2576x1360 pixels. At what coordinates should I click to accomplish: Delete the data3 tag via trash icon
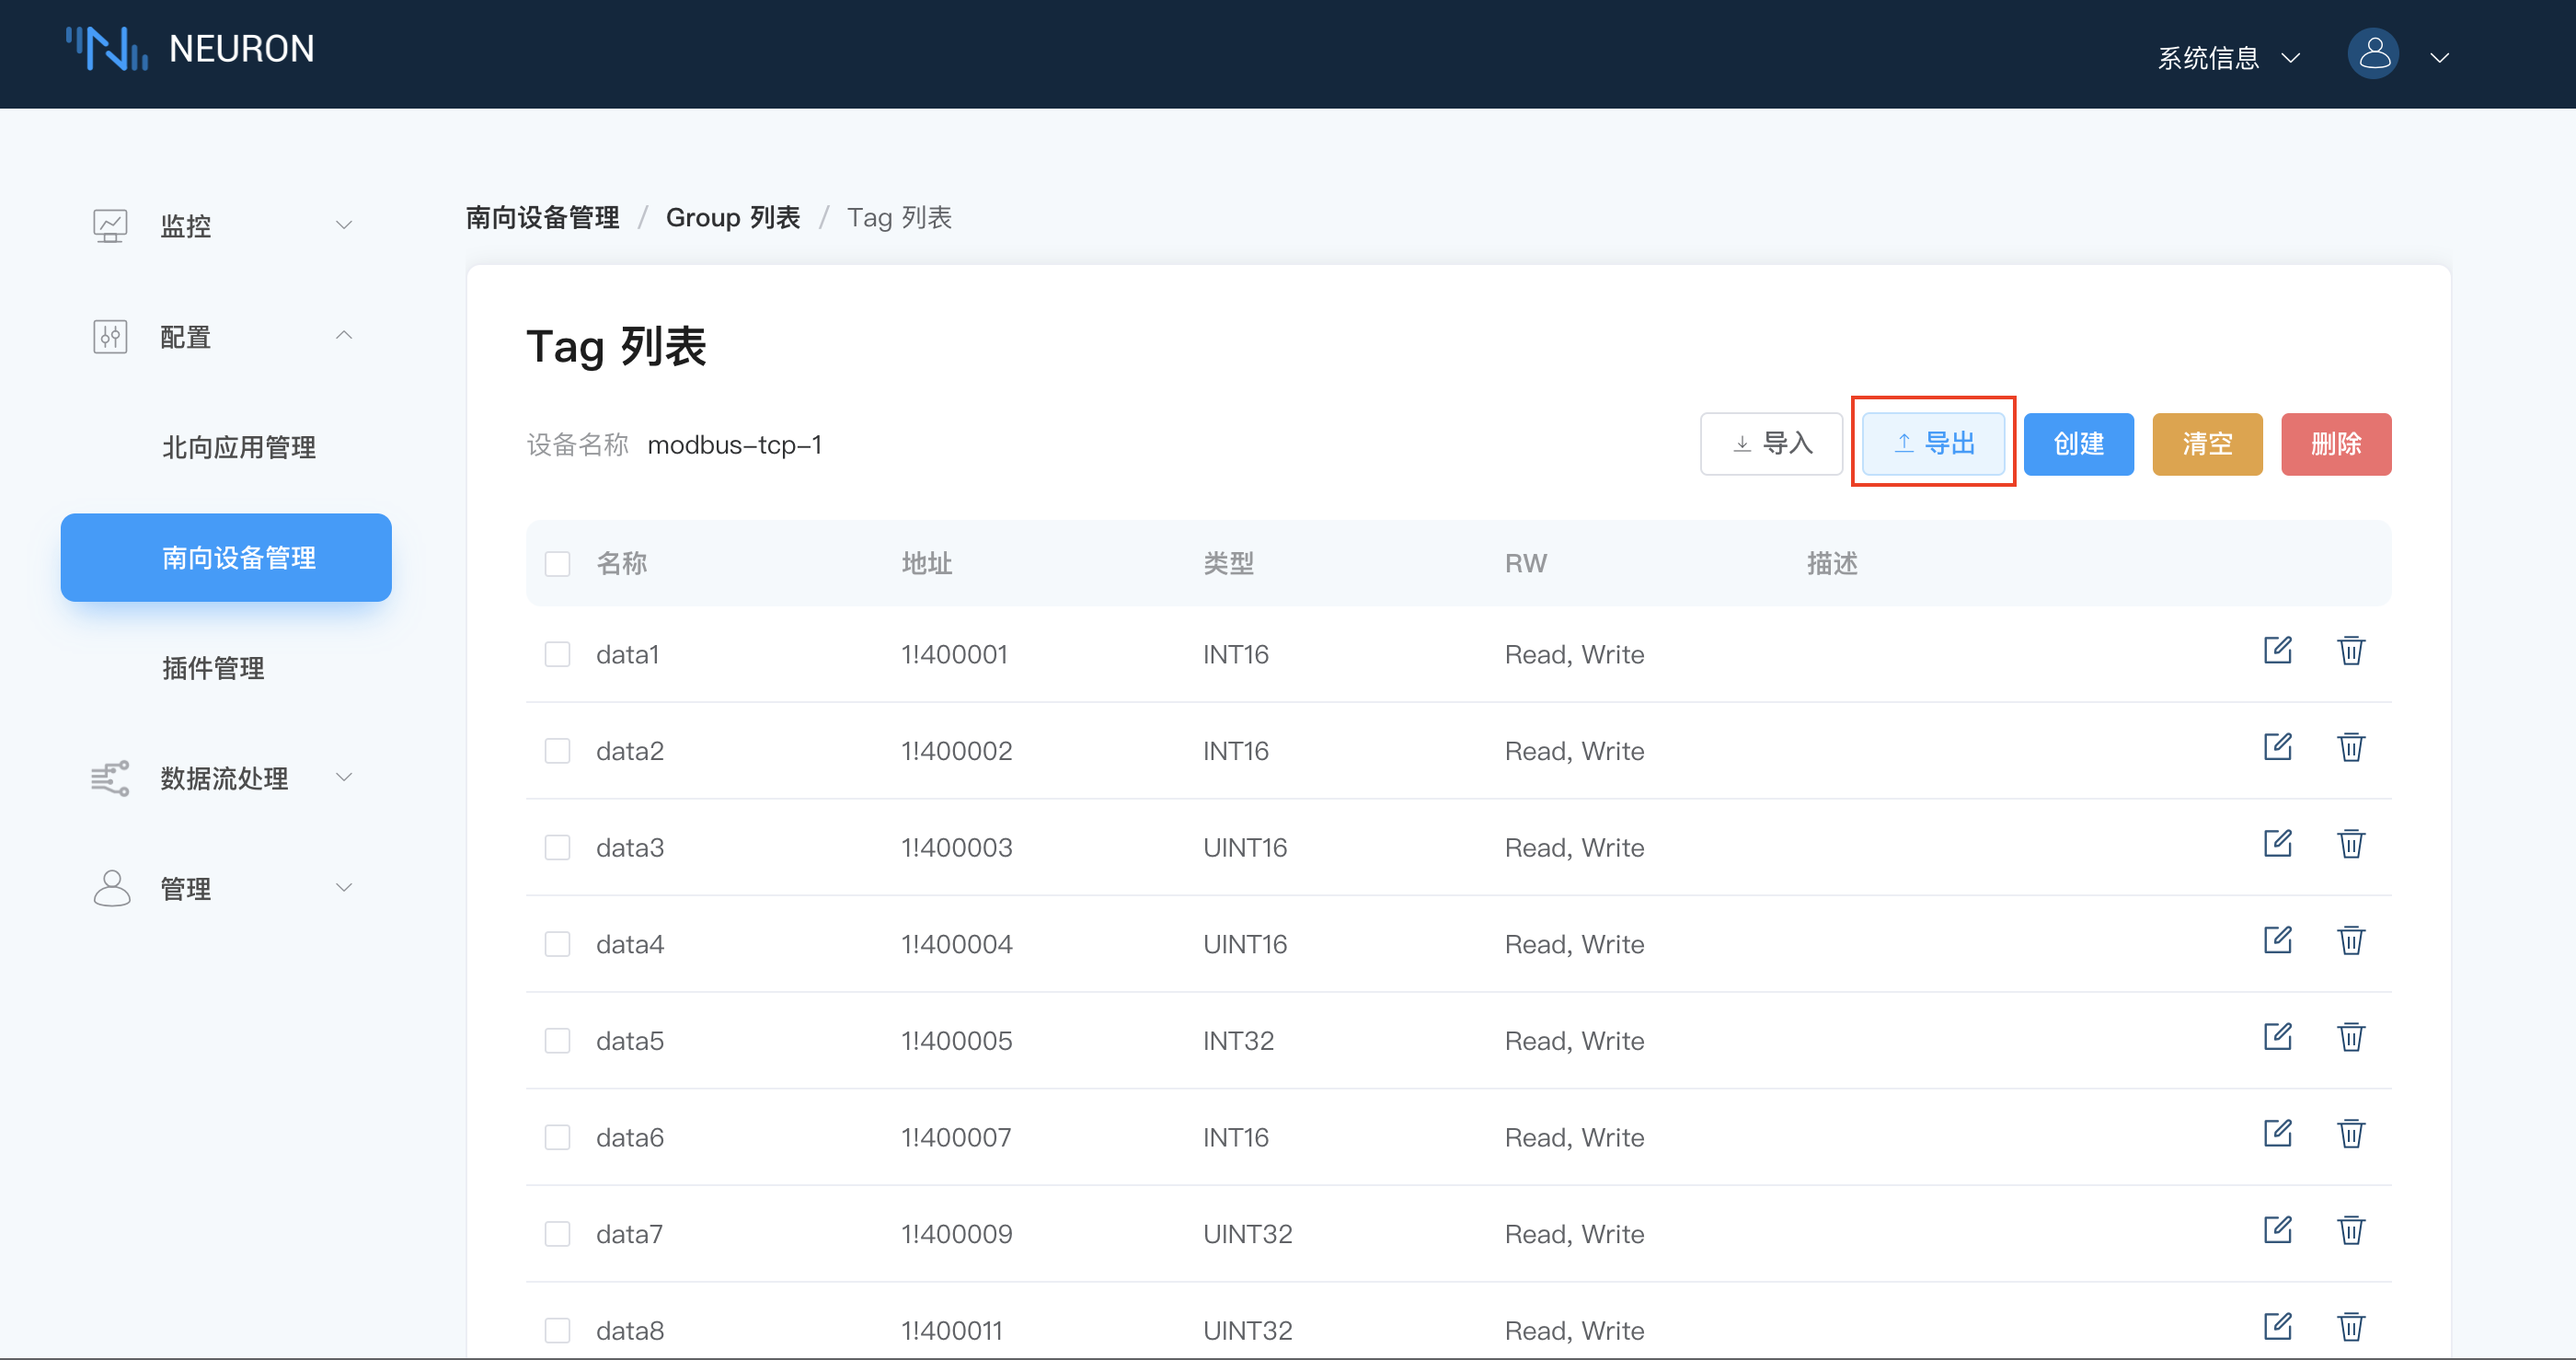pyautogui.click(x=2351, y=844)
